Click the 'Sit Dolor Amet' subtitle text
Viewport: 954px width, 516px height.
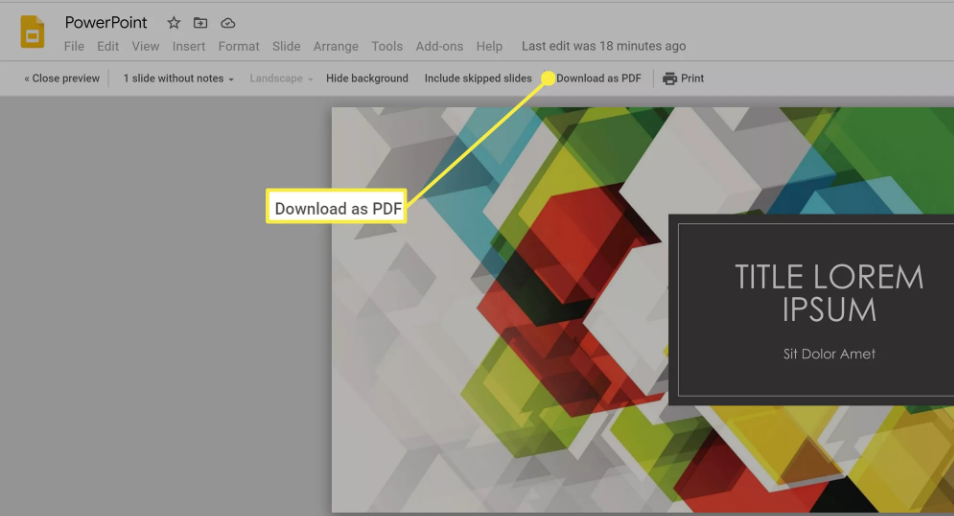[829, 354]
